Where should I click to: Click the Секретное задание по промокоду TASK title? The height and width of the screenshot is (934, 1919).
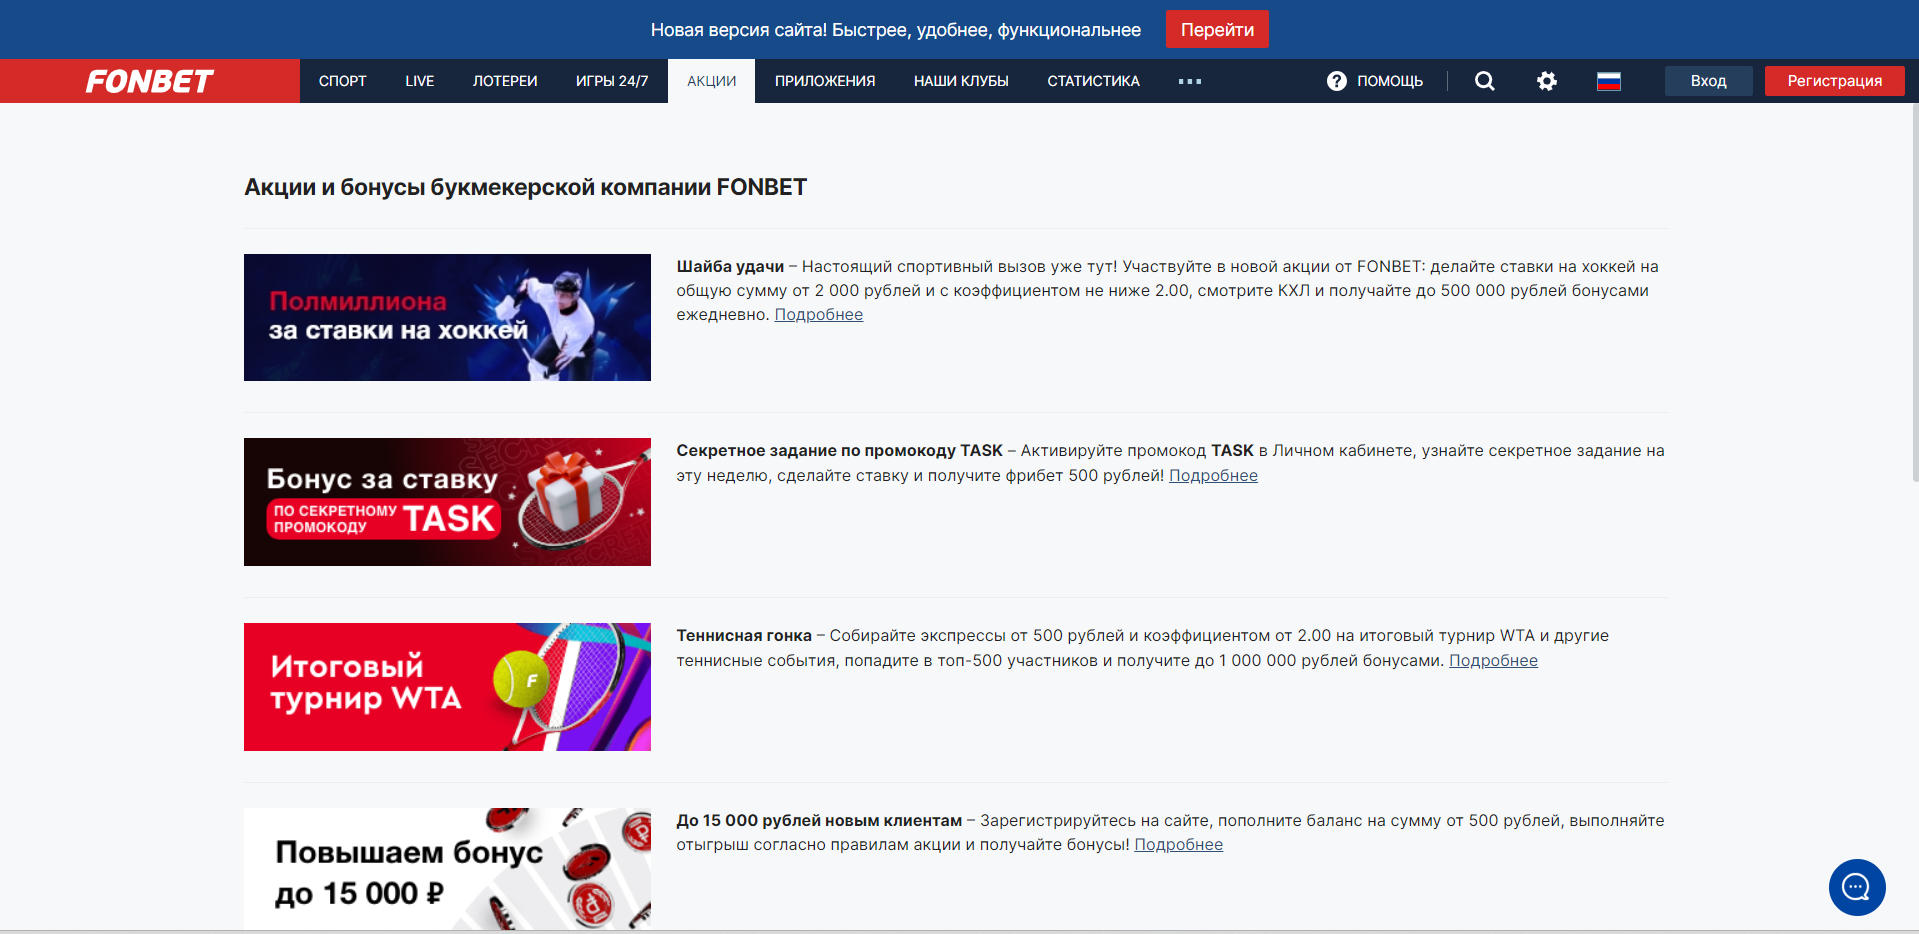[839, 451]
